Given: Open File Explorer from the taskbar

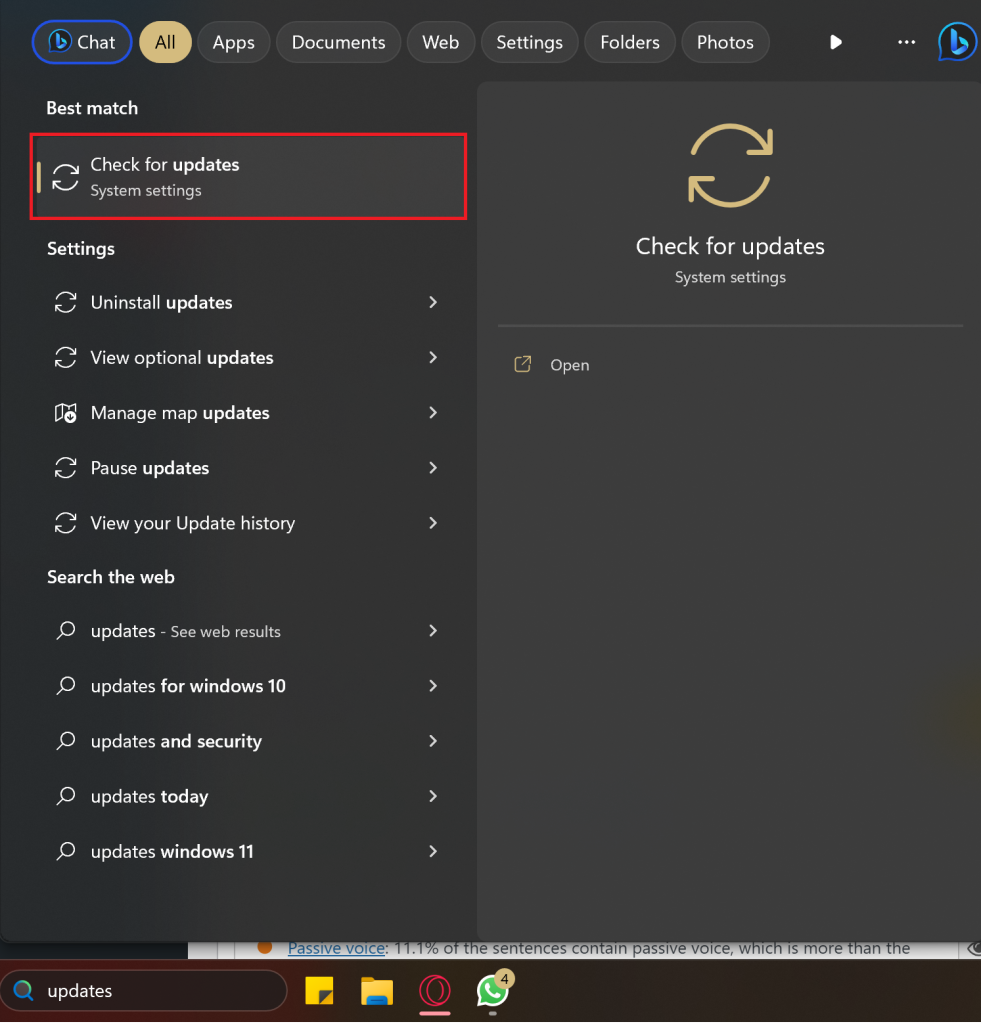Looking at the screenshot, I should tap(377, 990).
